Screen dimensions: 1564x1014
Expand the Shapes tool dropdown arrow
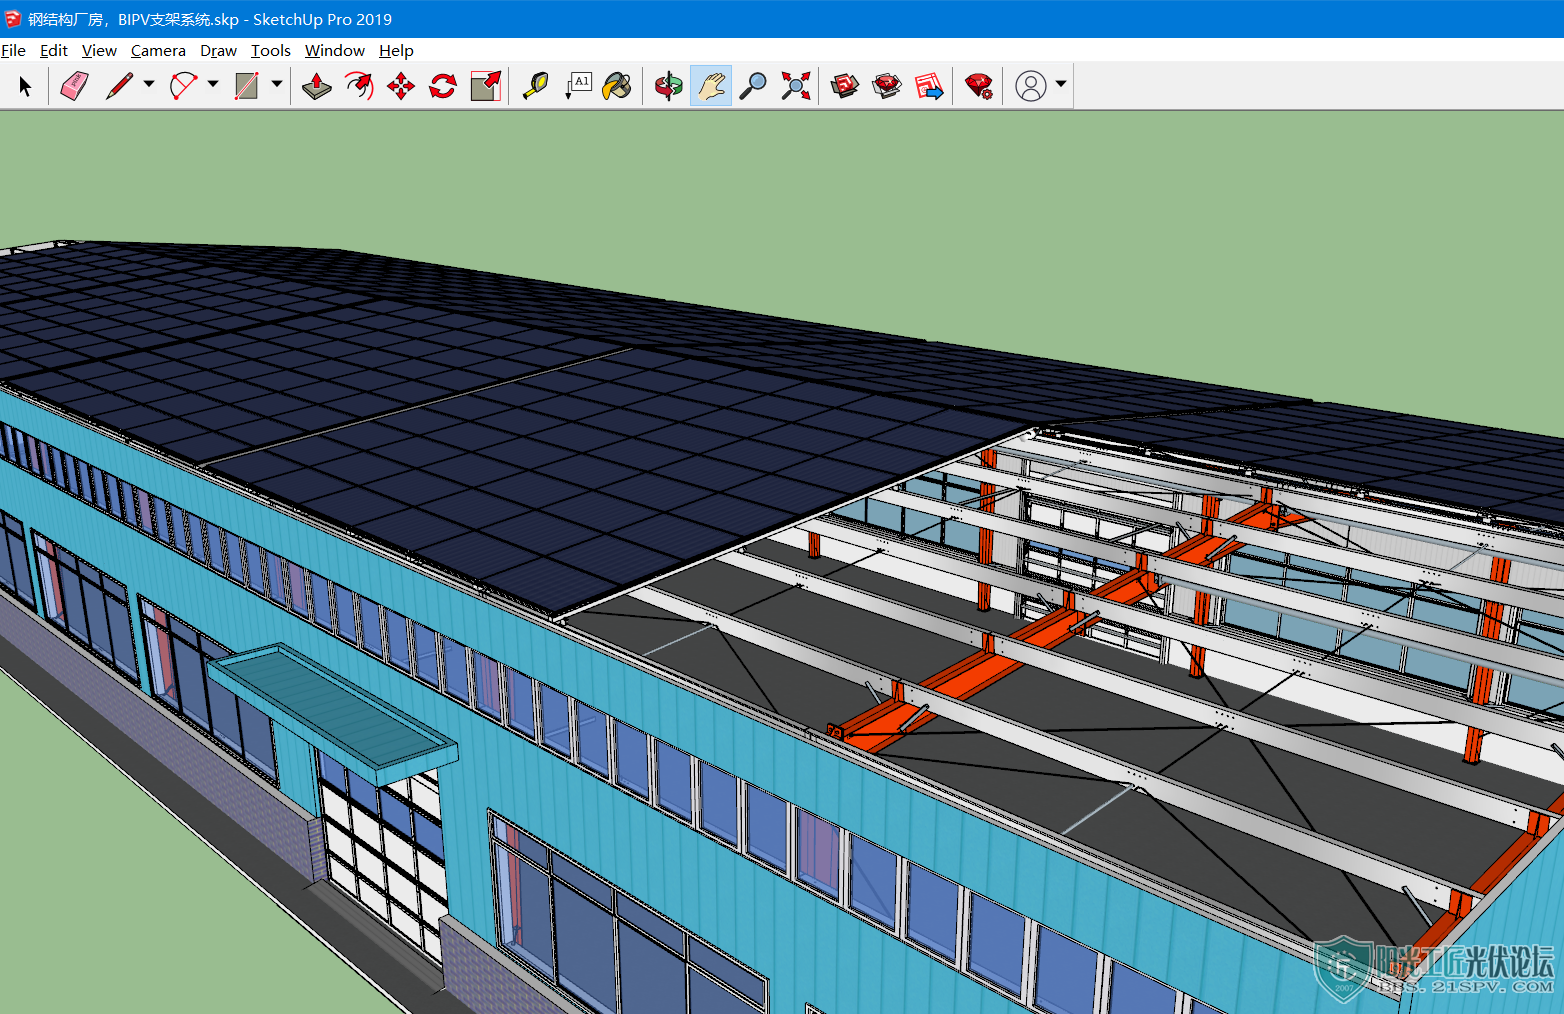(277, 85)
